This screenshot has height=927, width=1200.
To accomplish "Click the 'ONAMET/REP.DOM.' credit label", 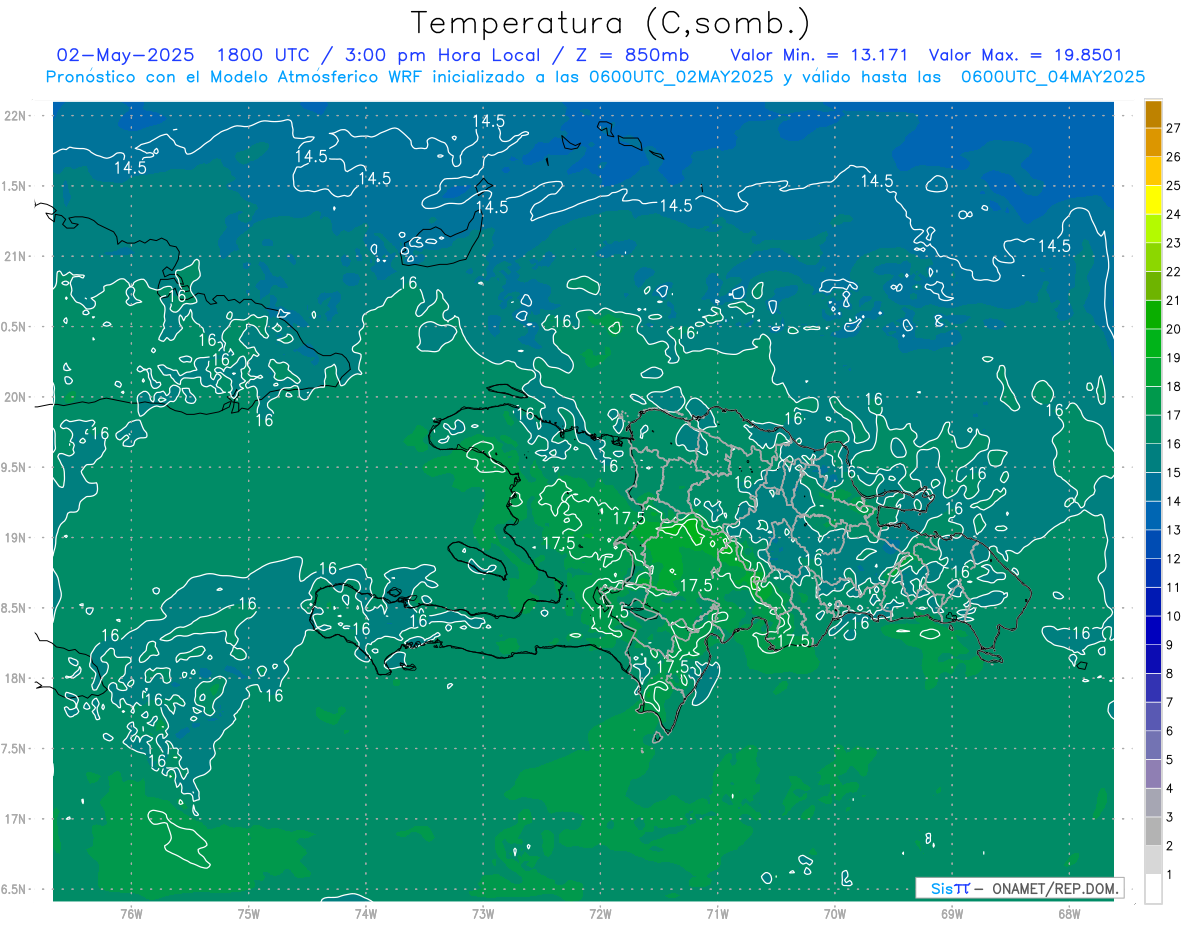I will 1056,888.
